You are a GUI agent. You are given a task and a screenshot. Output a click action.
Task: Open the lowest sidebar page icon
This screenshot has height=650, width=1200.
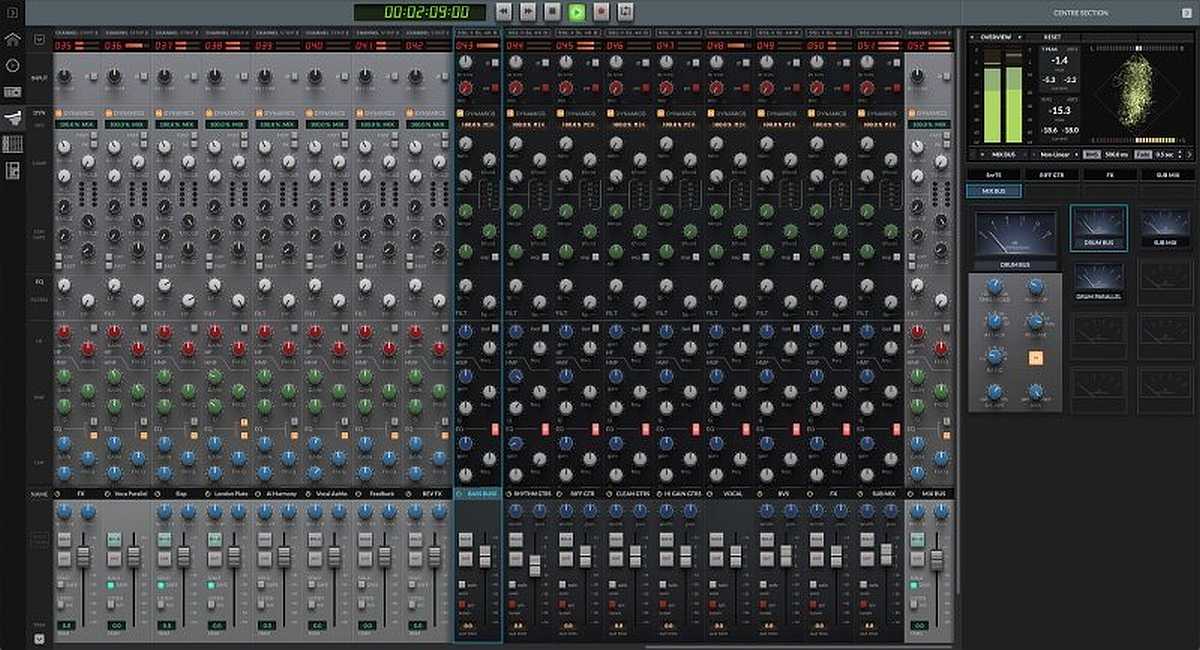(13, 170)
